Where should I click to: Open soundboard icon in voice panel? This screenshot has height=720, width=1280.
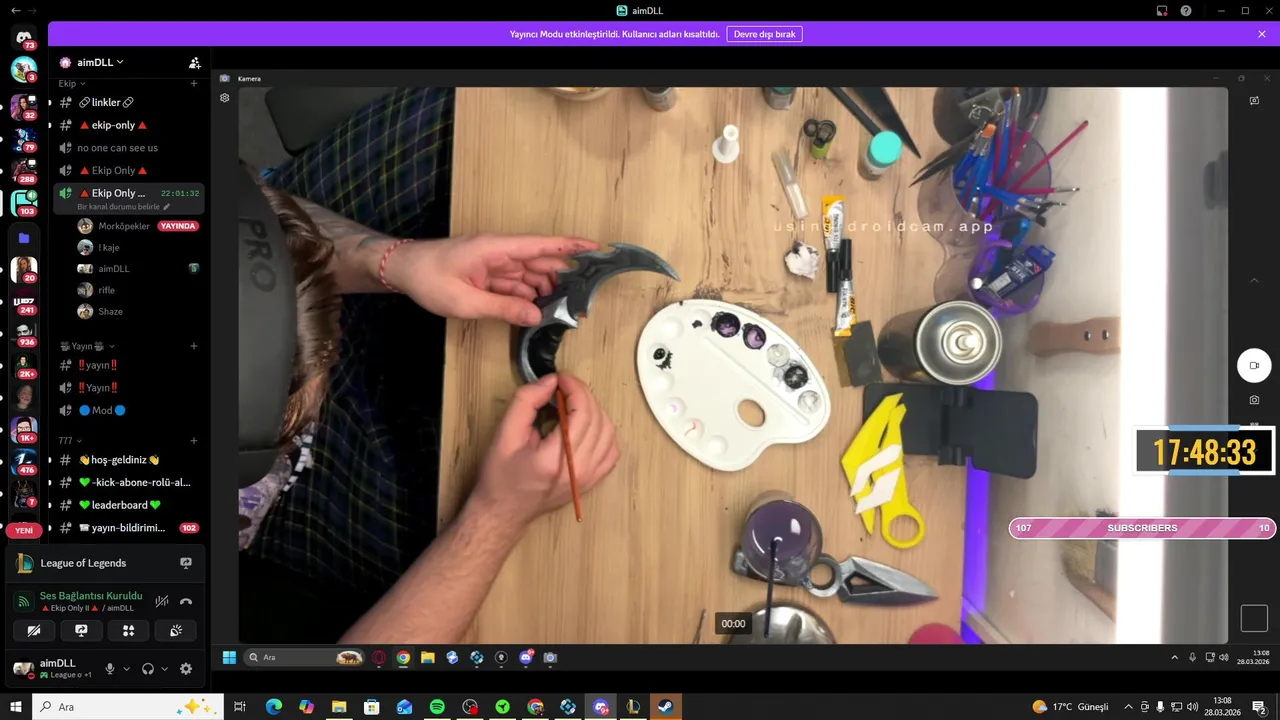point(176,631)
